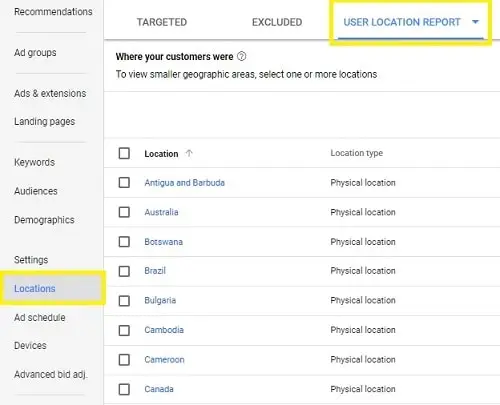Open the User Location Report dropdown arrow
This screenshot has height=405, width=500.
click(x=475, y=22)
